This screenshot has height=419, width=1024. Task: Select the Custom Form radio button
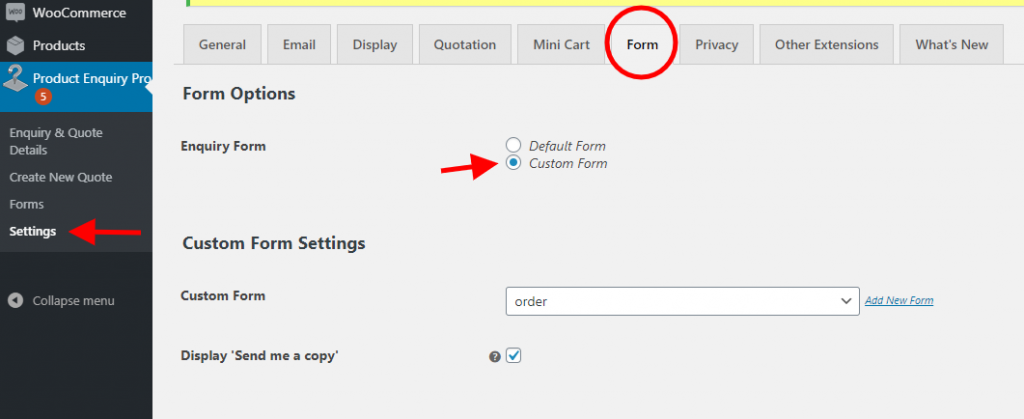(514, 163)
